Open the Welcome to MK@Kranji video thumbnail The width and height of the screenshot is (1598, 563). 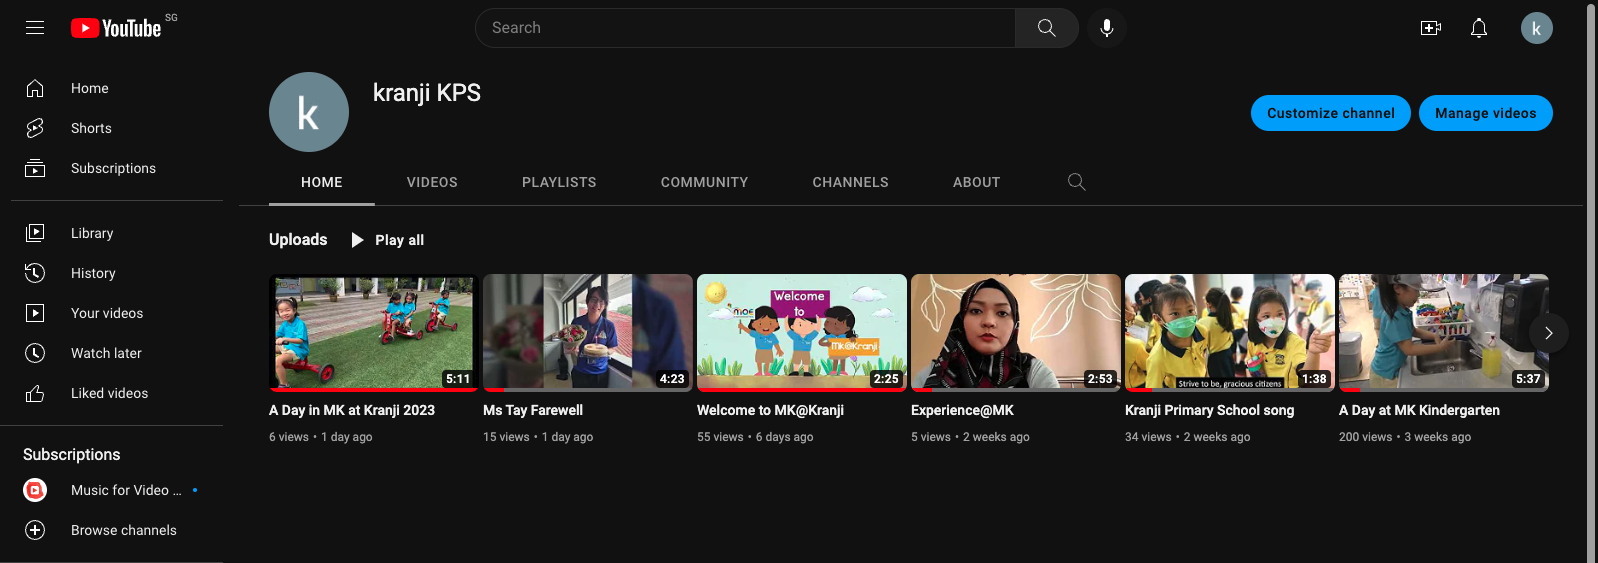click(801, 332)
